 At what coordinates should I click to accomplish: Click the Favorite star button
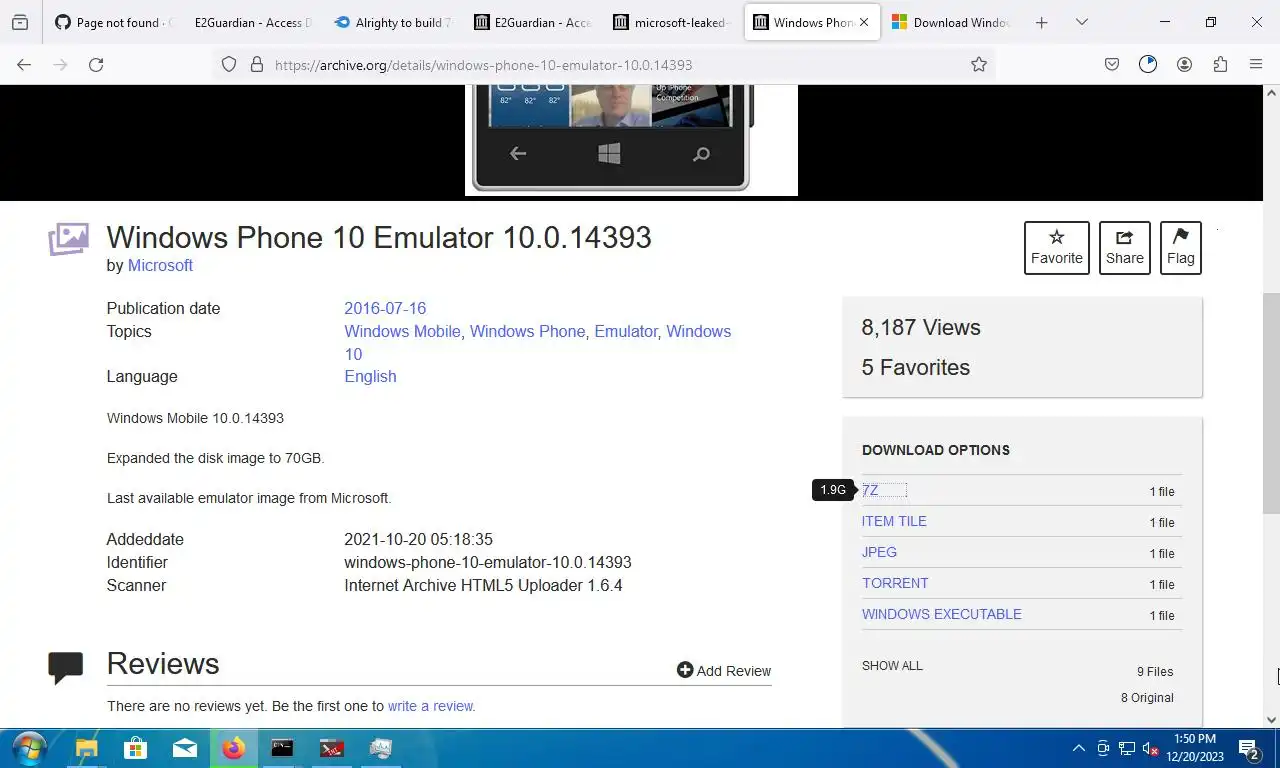[x=1056, y=247]
